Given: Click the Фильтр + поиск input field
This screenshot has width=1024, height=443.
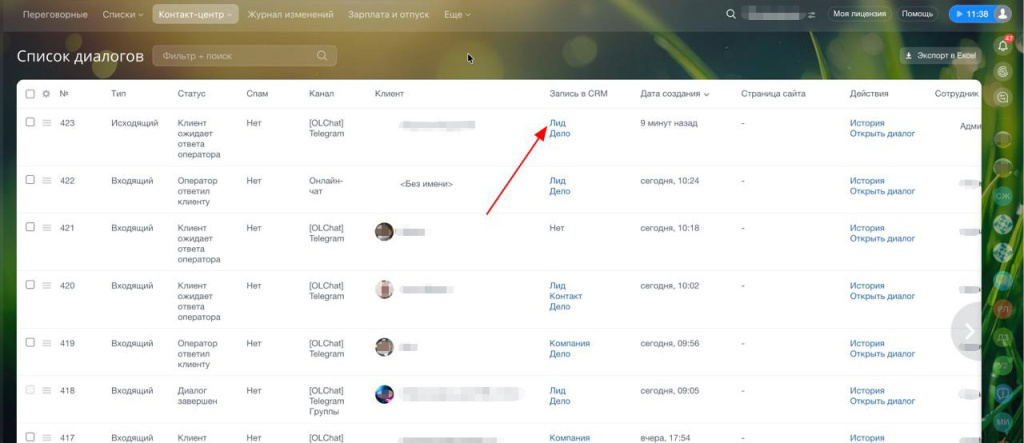Looking at the screenshot, I should tap(235, 56).
